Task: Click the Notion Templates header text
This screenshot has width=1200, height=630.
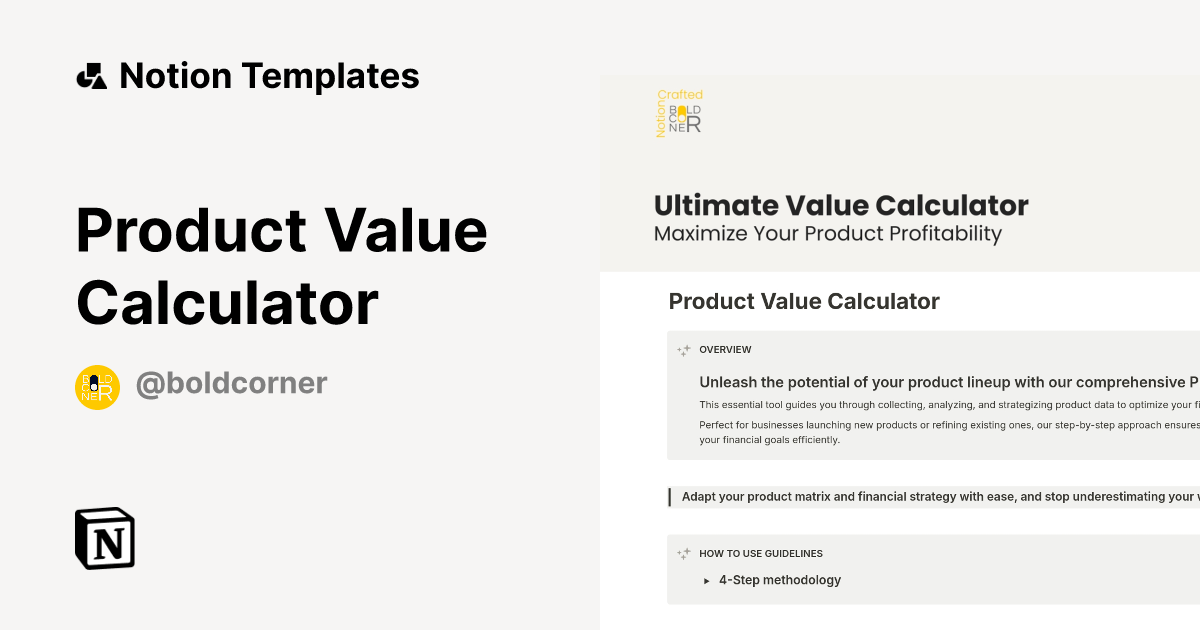Action: pos(269,76)
